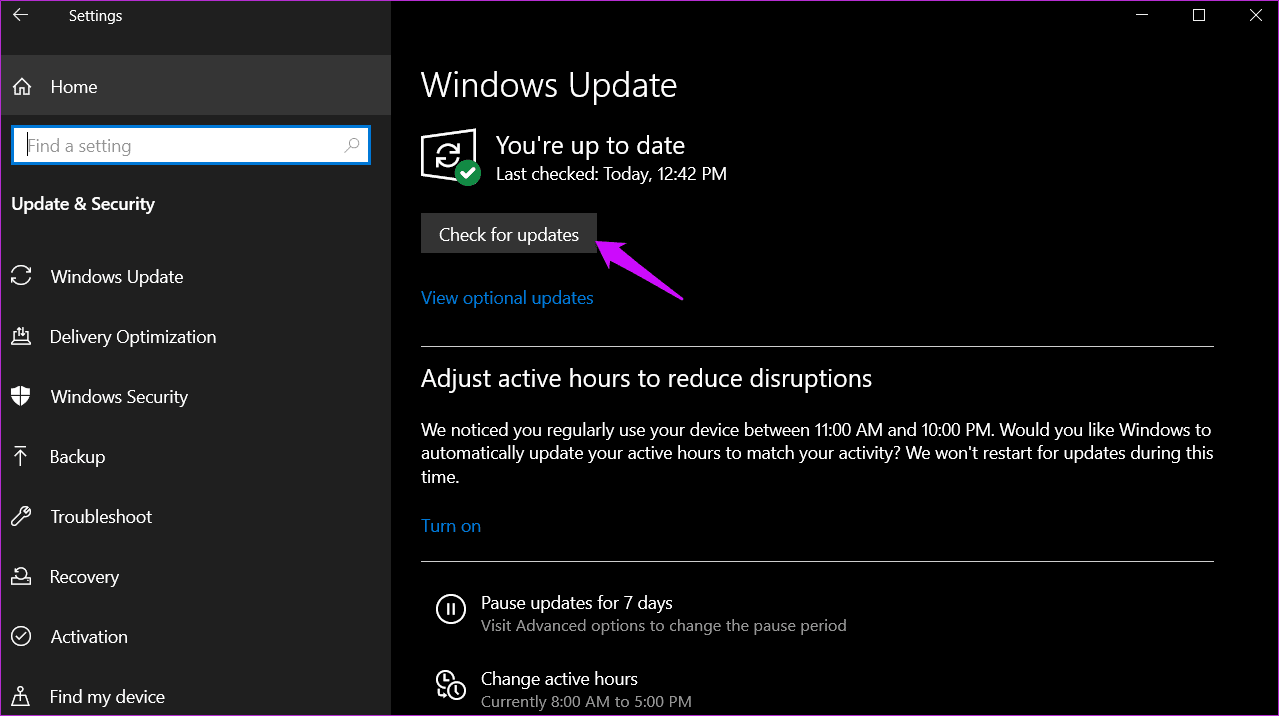The height and width of the screenshot is (716, 1279).
Task: Click the pause circle icon
Action: tap(450, 608)
